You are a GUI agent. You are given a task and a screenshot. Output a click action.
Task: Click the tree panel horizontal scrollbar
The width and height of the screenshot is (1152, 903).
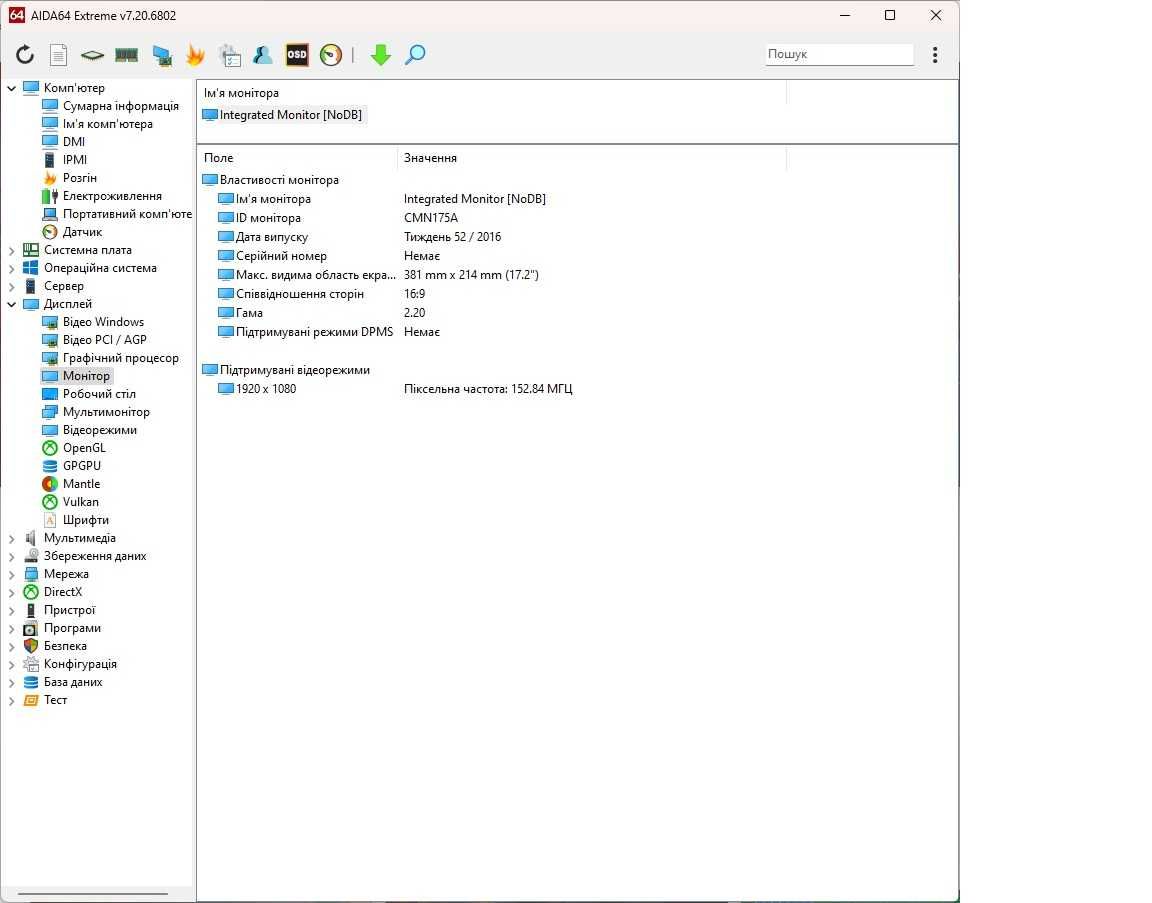coord(93,893)
